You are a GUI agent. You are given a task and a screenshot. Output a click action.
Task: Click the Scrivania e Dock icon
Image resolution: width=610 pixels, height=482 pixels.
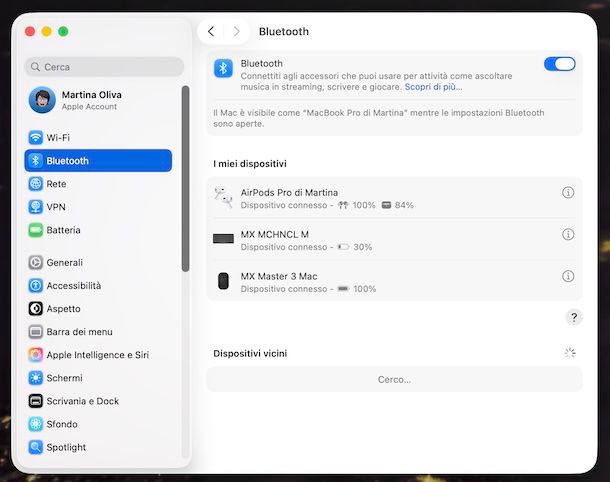(x=35, y=401)
